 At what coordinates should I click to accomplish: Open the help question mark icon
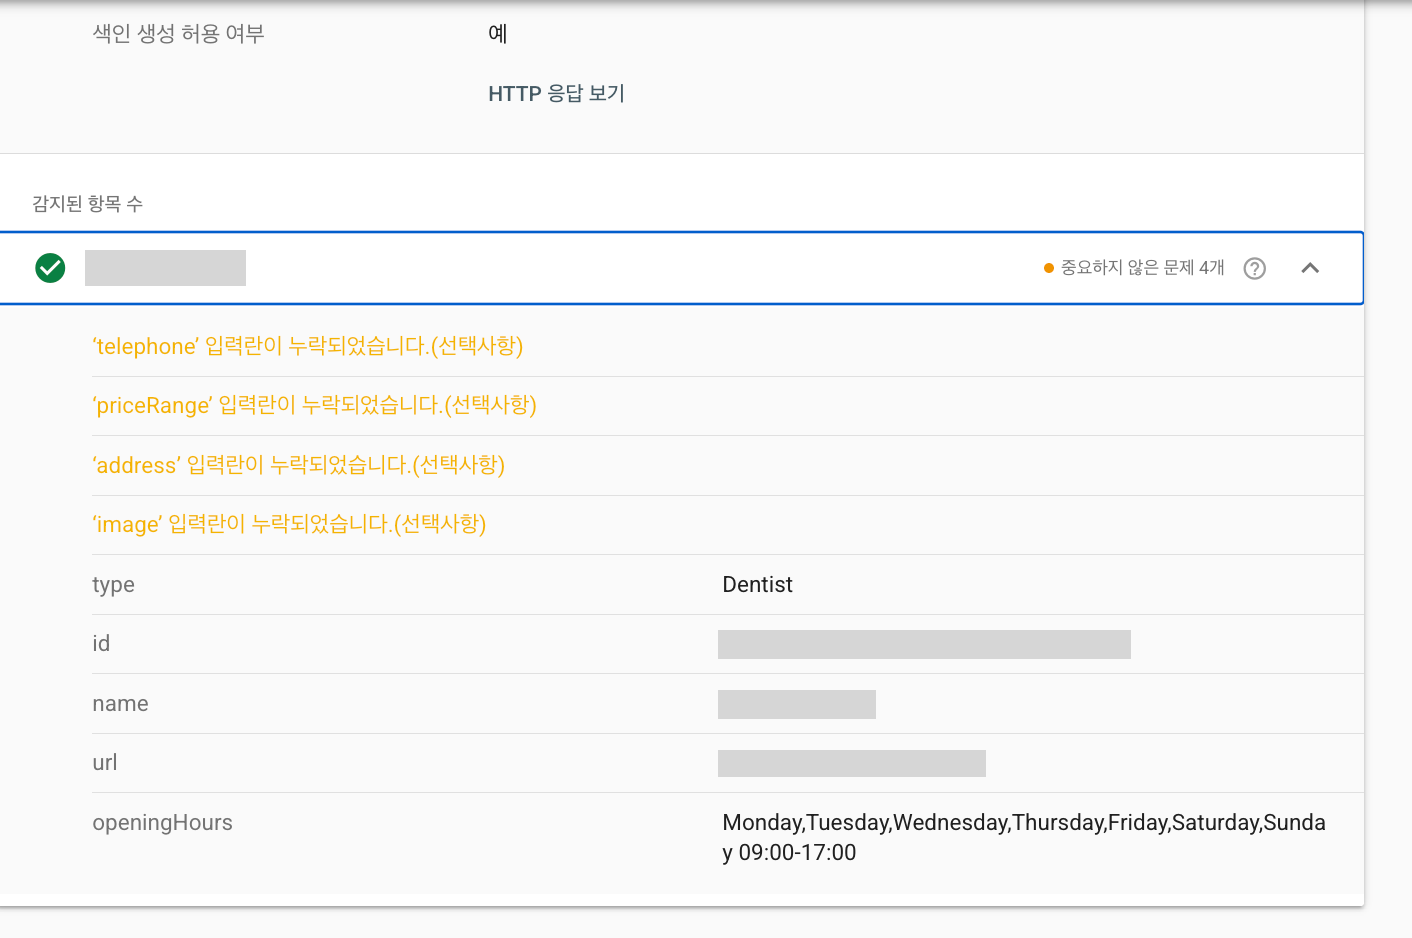point(1255,268)
